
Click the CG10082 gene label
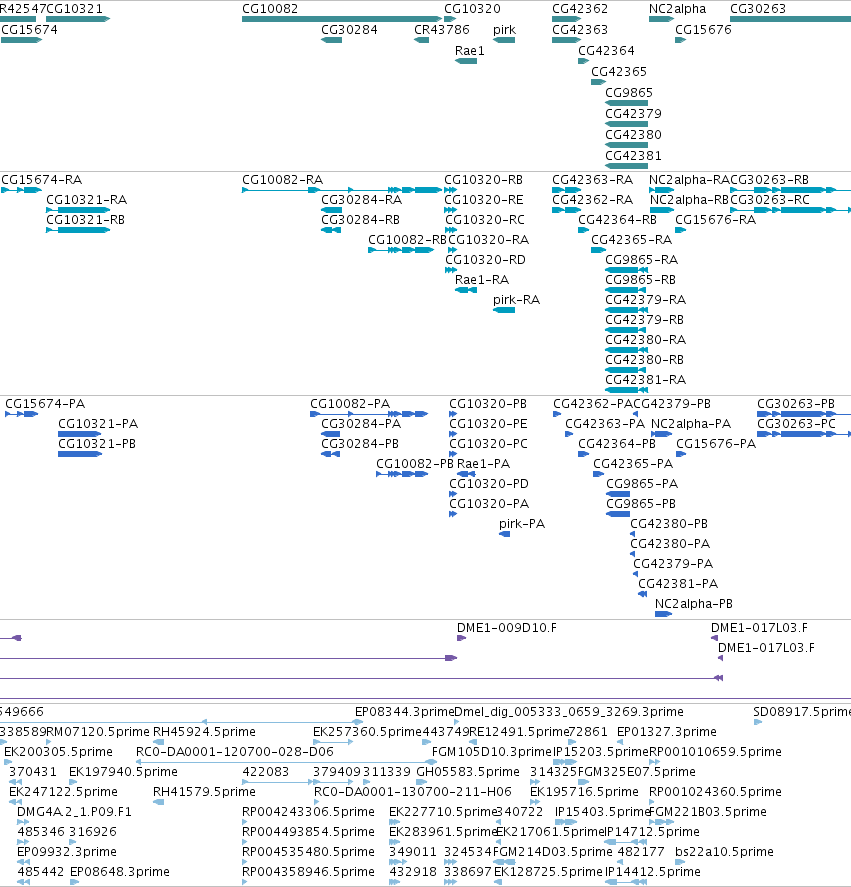pyautogui.click(x=270, y=9)
